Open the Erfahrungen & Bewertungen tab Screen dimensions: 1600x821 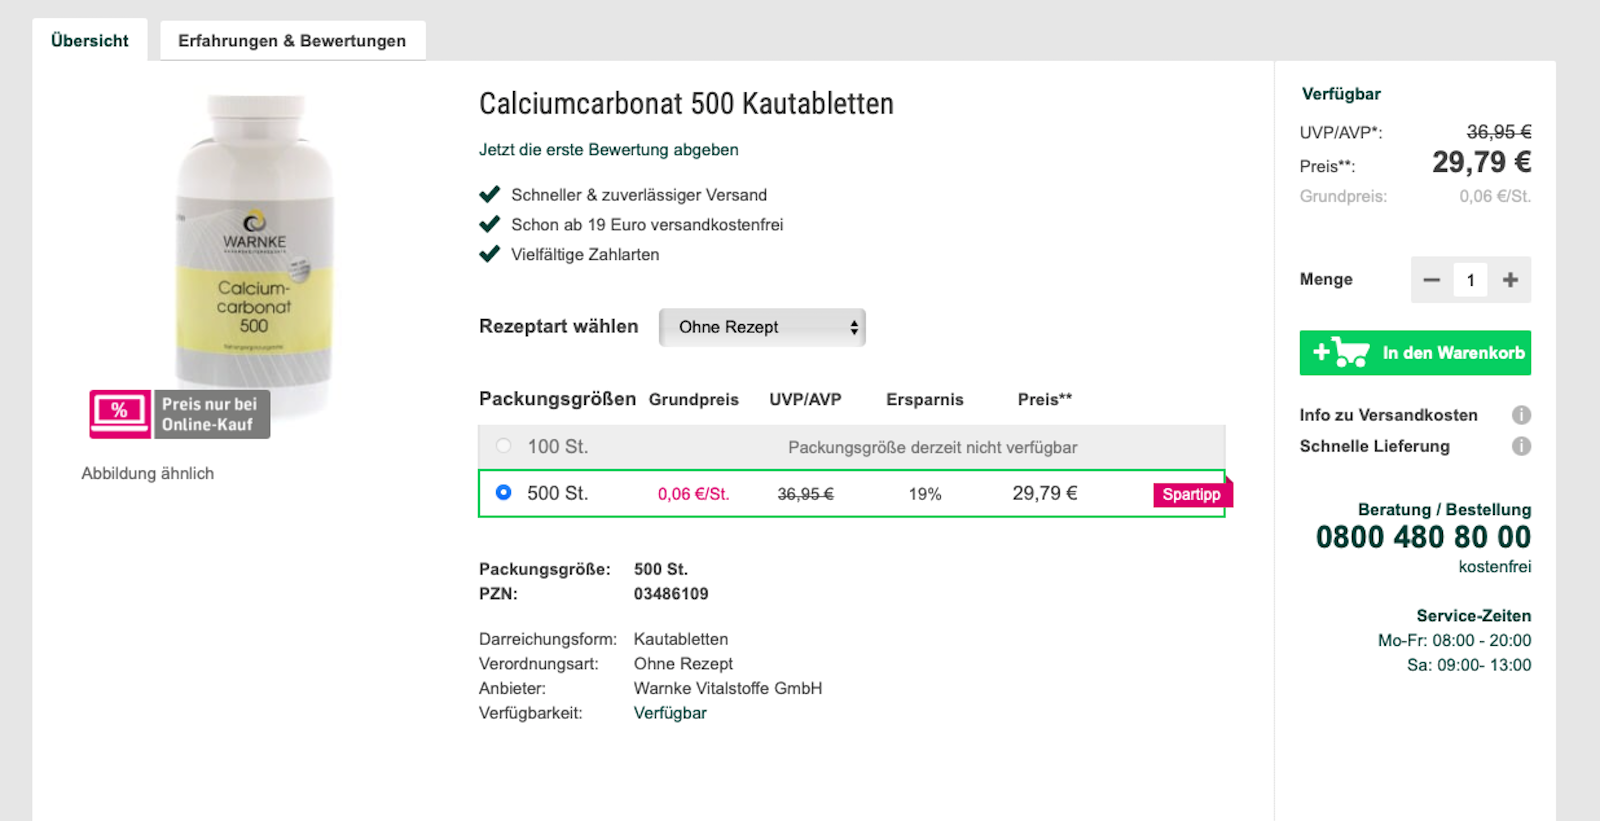pyautogui.click(x=292, y=41)
